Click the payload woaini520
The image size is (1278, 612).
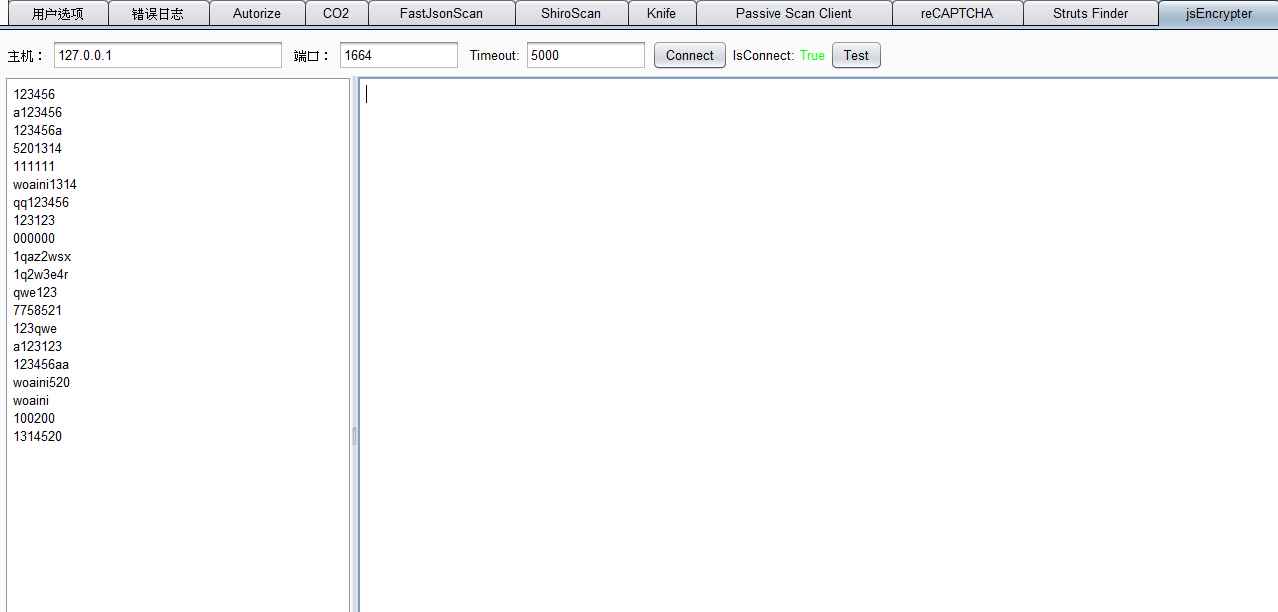pyautogui.click(x=41, y=383)
